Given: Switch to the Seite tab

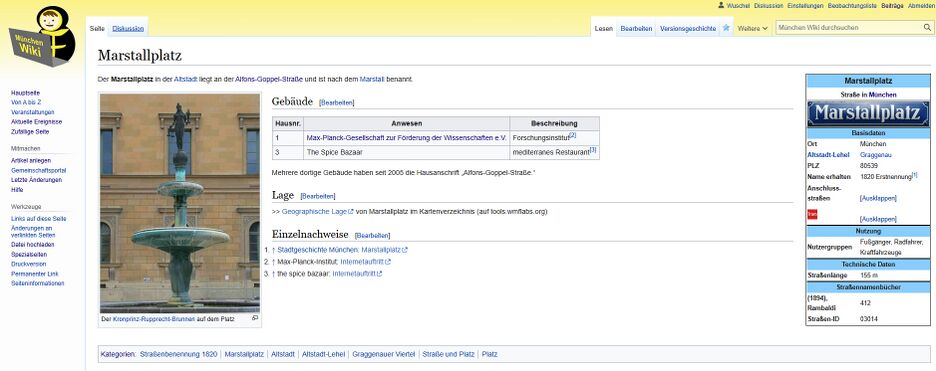Looking at the screenshot, I should coord(97,28).
